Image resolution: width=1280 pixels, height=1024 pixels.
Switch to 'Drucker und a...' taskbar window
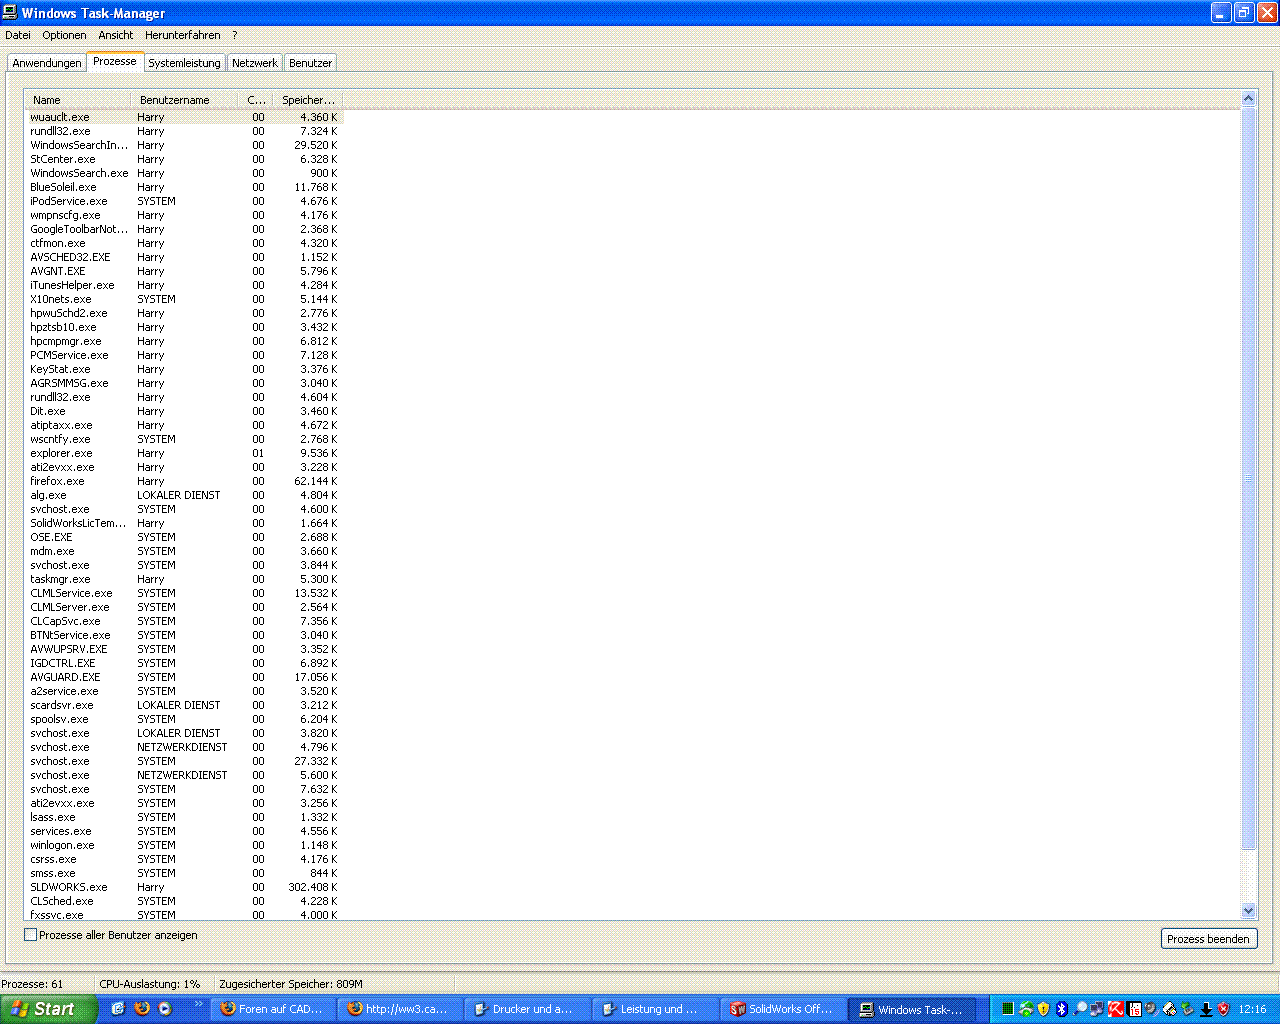(x=526, y=1009)
